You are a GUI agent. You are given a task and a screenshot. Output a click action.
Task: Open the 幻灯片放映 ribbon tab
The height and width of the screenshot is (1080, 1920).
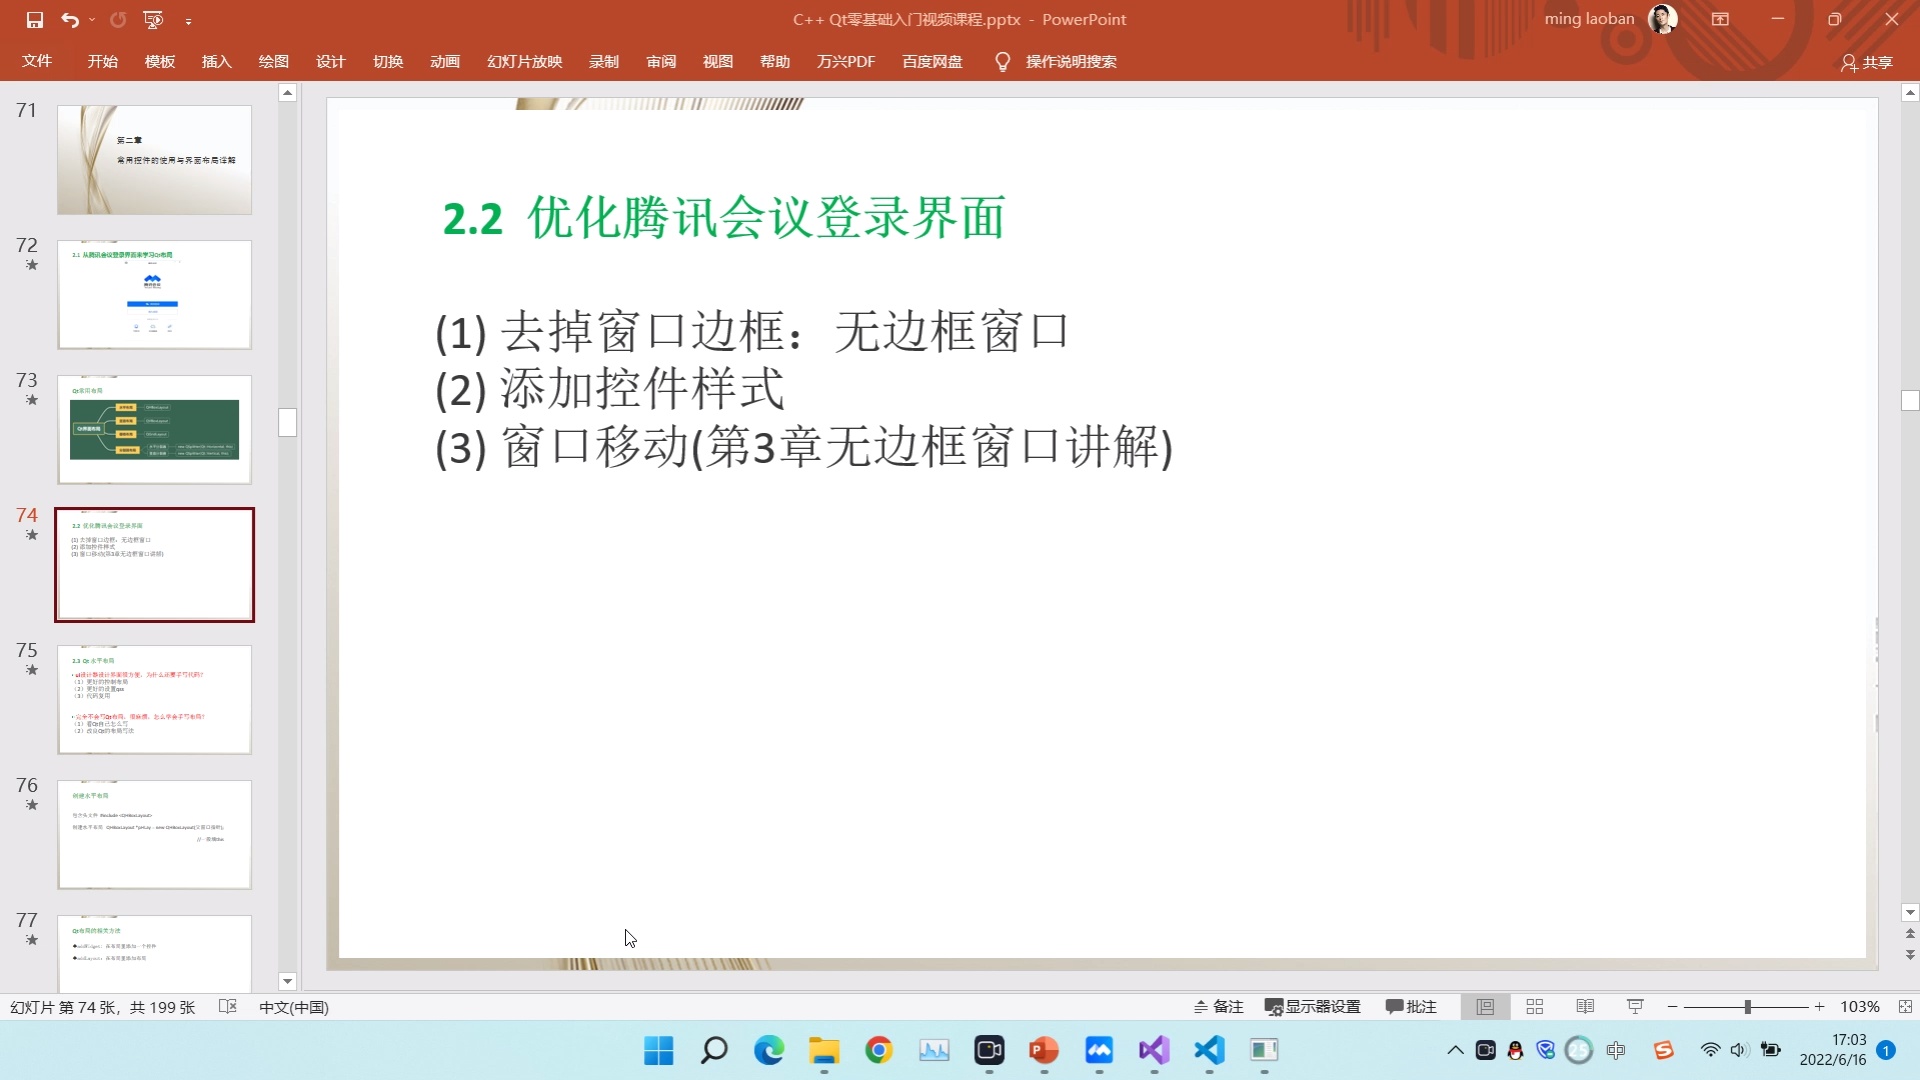pyautogui.click(x=524, y=61)
